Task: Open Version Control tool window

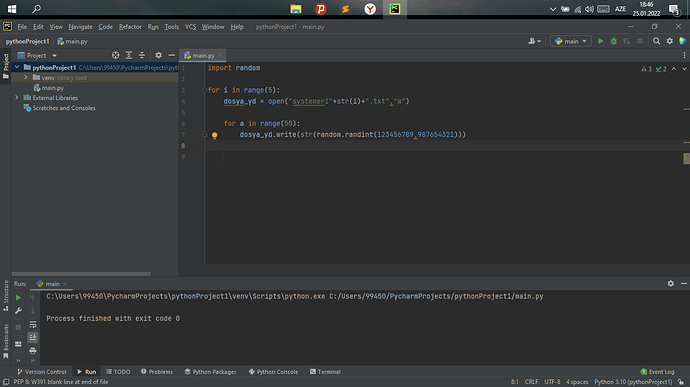Action: point(41,372)
